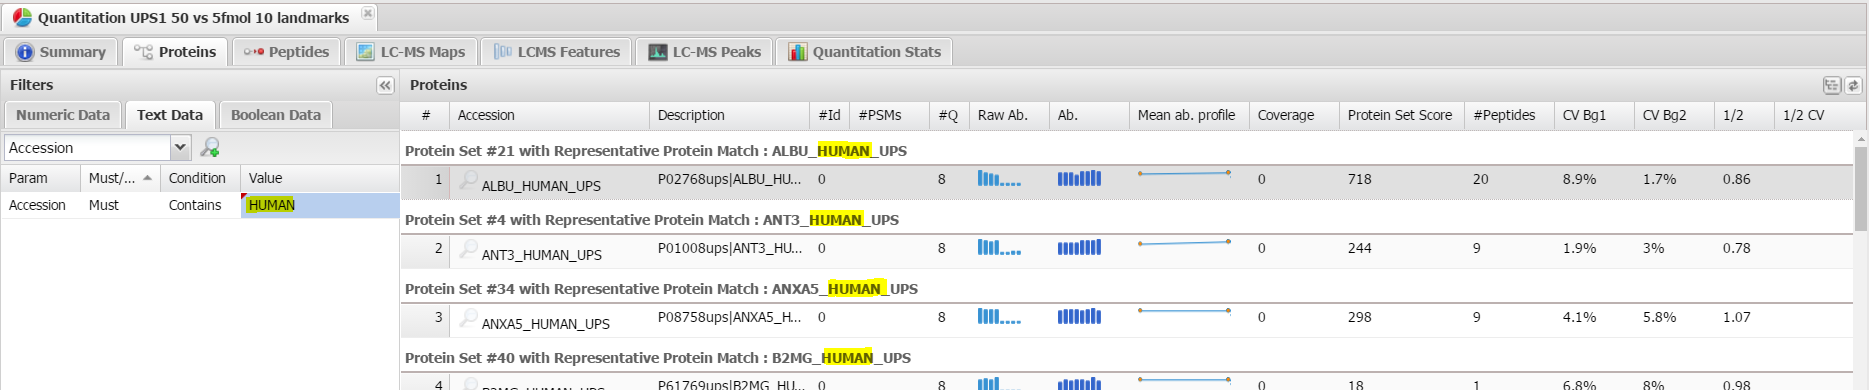This screenshot has width=1869, height=390.
Task: Sort by Raw Ab. column header
Action: point(1009,115)
